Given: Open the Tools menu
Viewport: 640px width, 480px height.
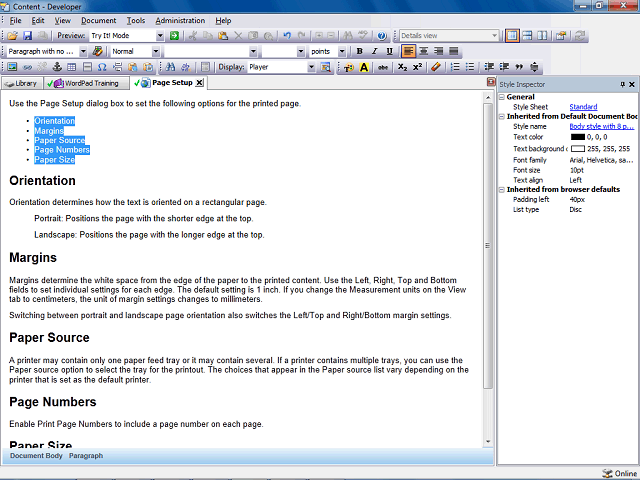Looking at the screenshot, I should 136,20.
